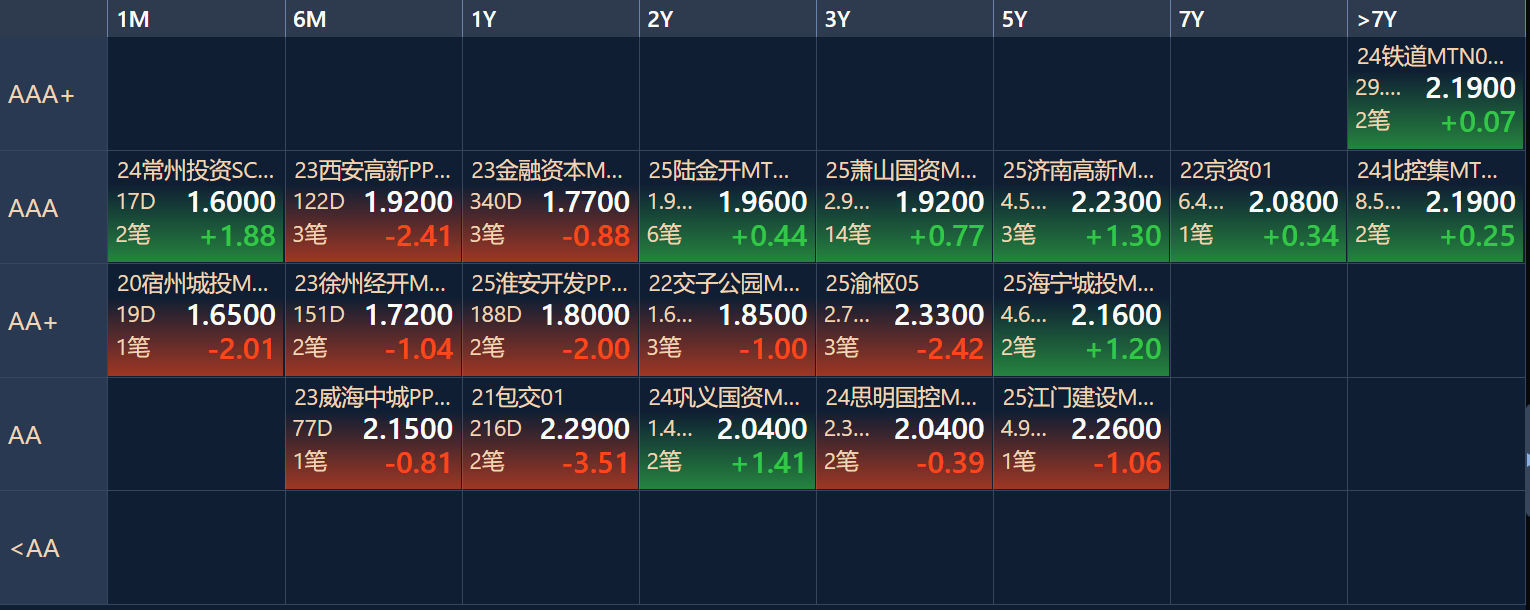The image size is (1530, 610).
Task: Select the 21包交01 bond tile
Action: coord(550,434)
